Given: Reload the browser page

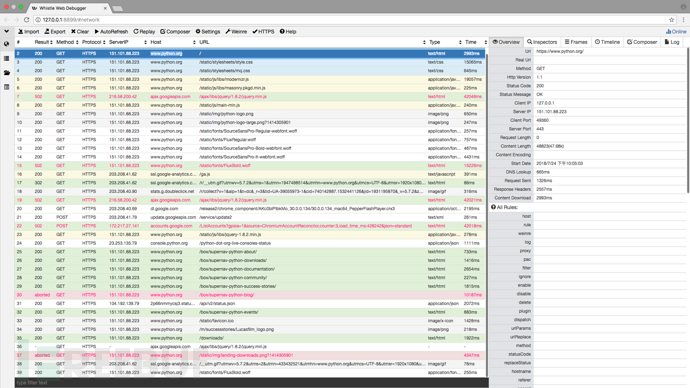Looking at the screenshot, I should (x=26, y=20).
